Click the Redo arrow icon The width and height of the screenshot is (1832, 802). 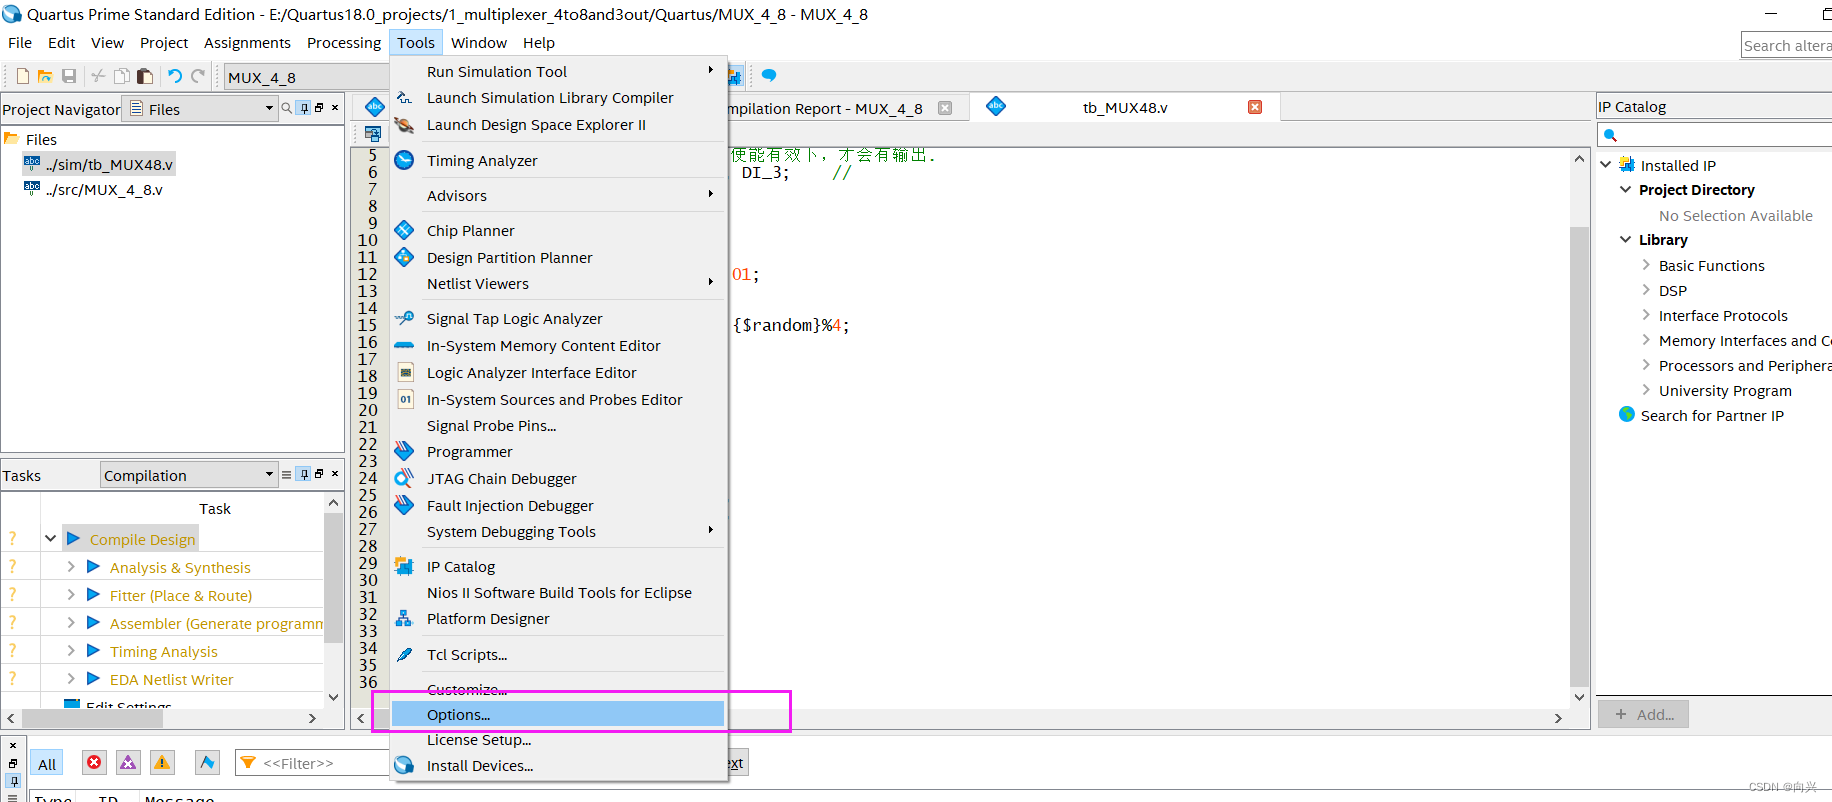pyautogui.click(x=198, y=76)
